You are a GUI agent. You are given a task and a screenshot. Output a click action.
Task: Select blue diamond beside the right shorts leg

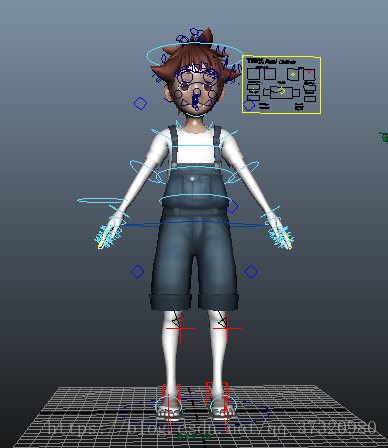[251, 271]
